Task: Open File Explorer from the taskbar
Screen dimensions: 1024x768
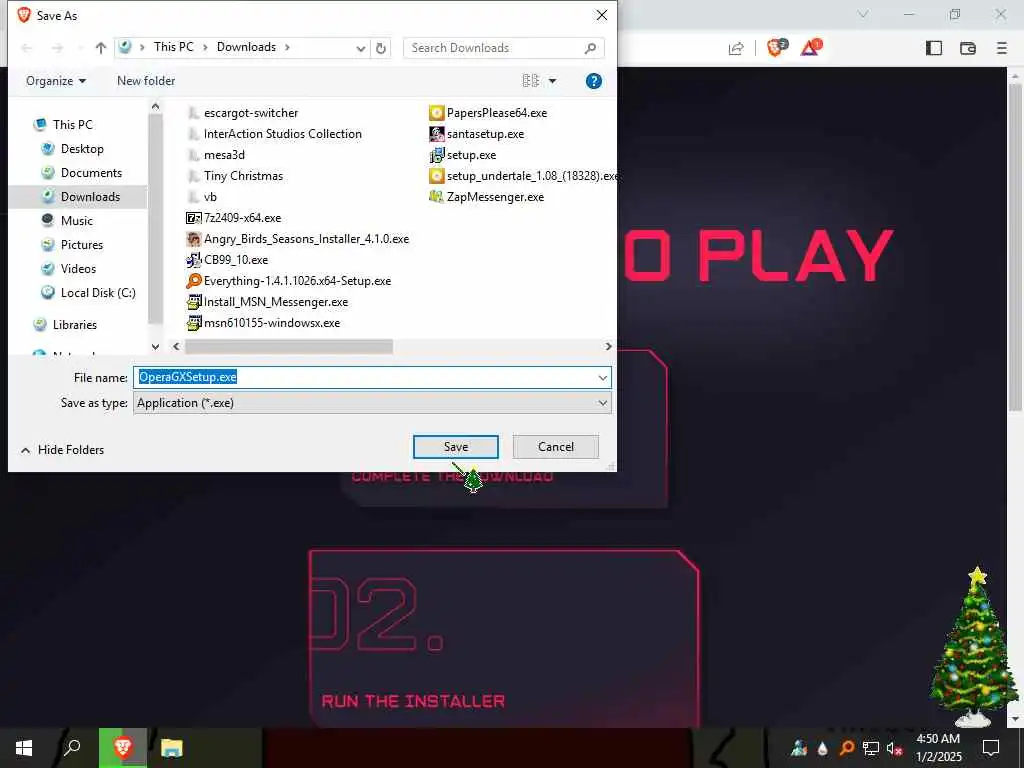Action: (172, 748)
